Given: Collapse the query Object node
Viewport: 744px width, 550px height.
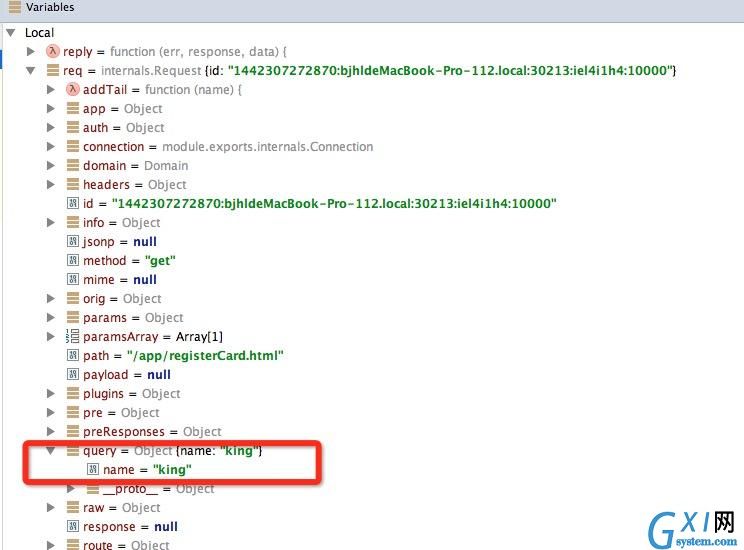Looking at the screenshot, I should click(50, 450).
